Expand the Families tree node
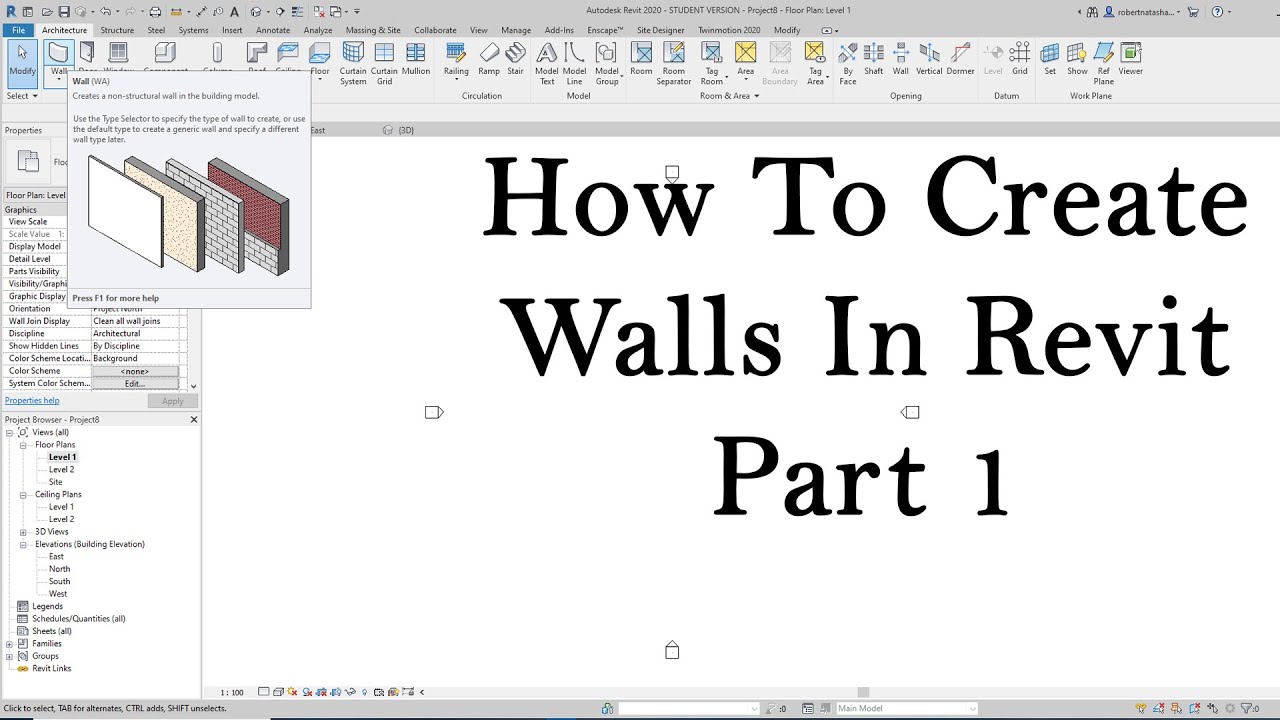Image resolution: width=1280 pixels, height=720 pixels. (10, 644)
